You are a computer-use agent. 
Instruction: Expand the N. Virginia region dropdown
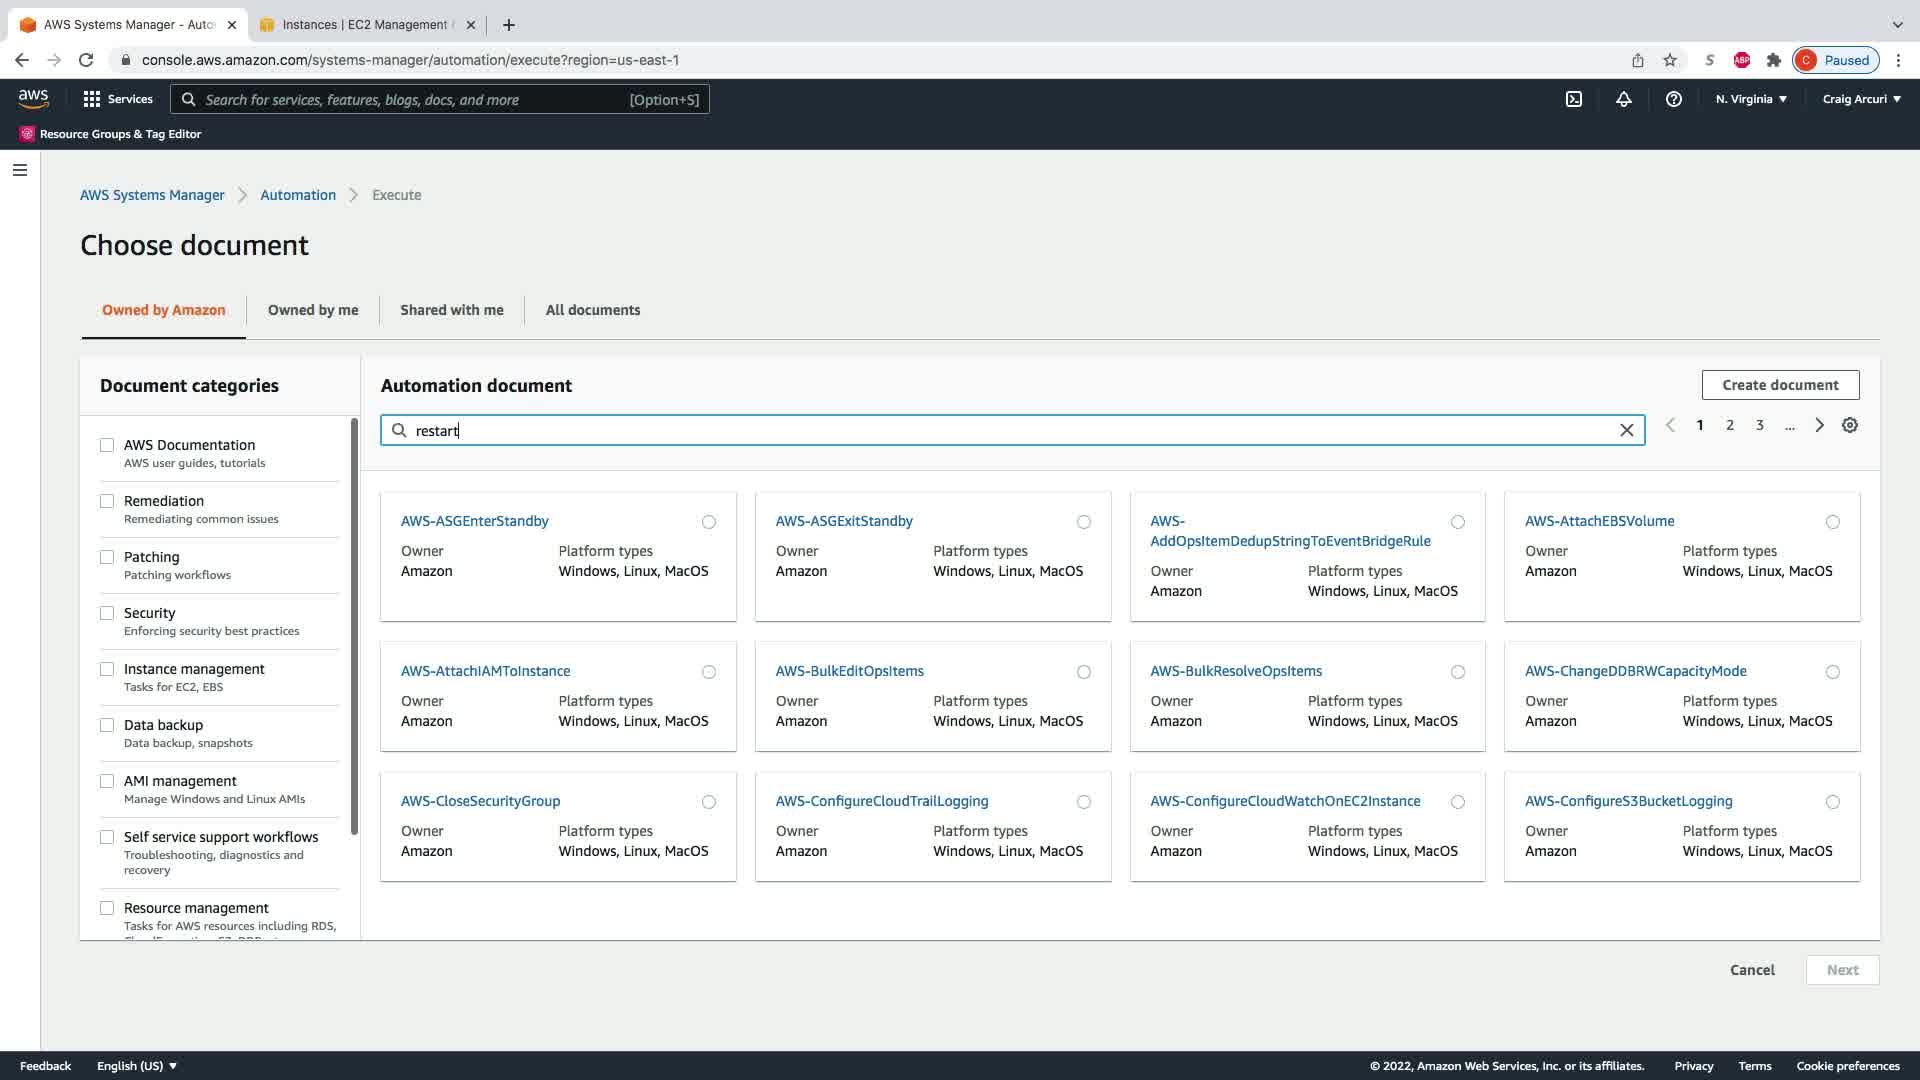pos(1751,99)
